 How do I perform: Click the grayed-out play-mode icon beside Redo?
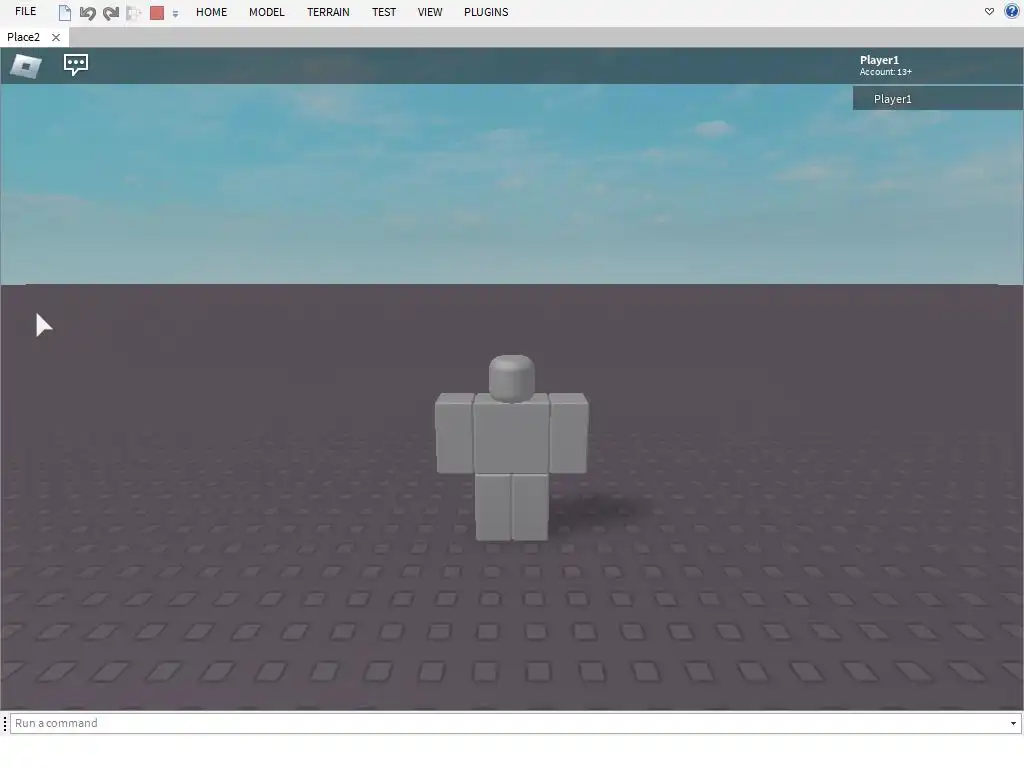click(x=134, y=13)
